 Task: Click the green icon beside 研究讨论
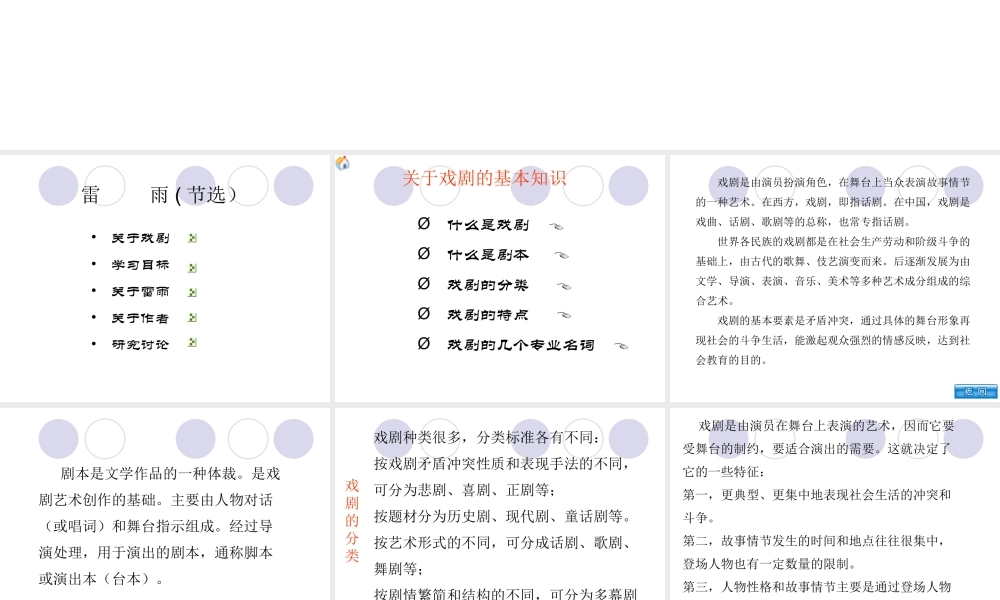(x=192, y=342)
